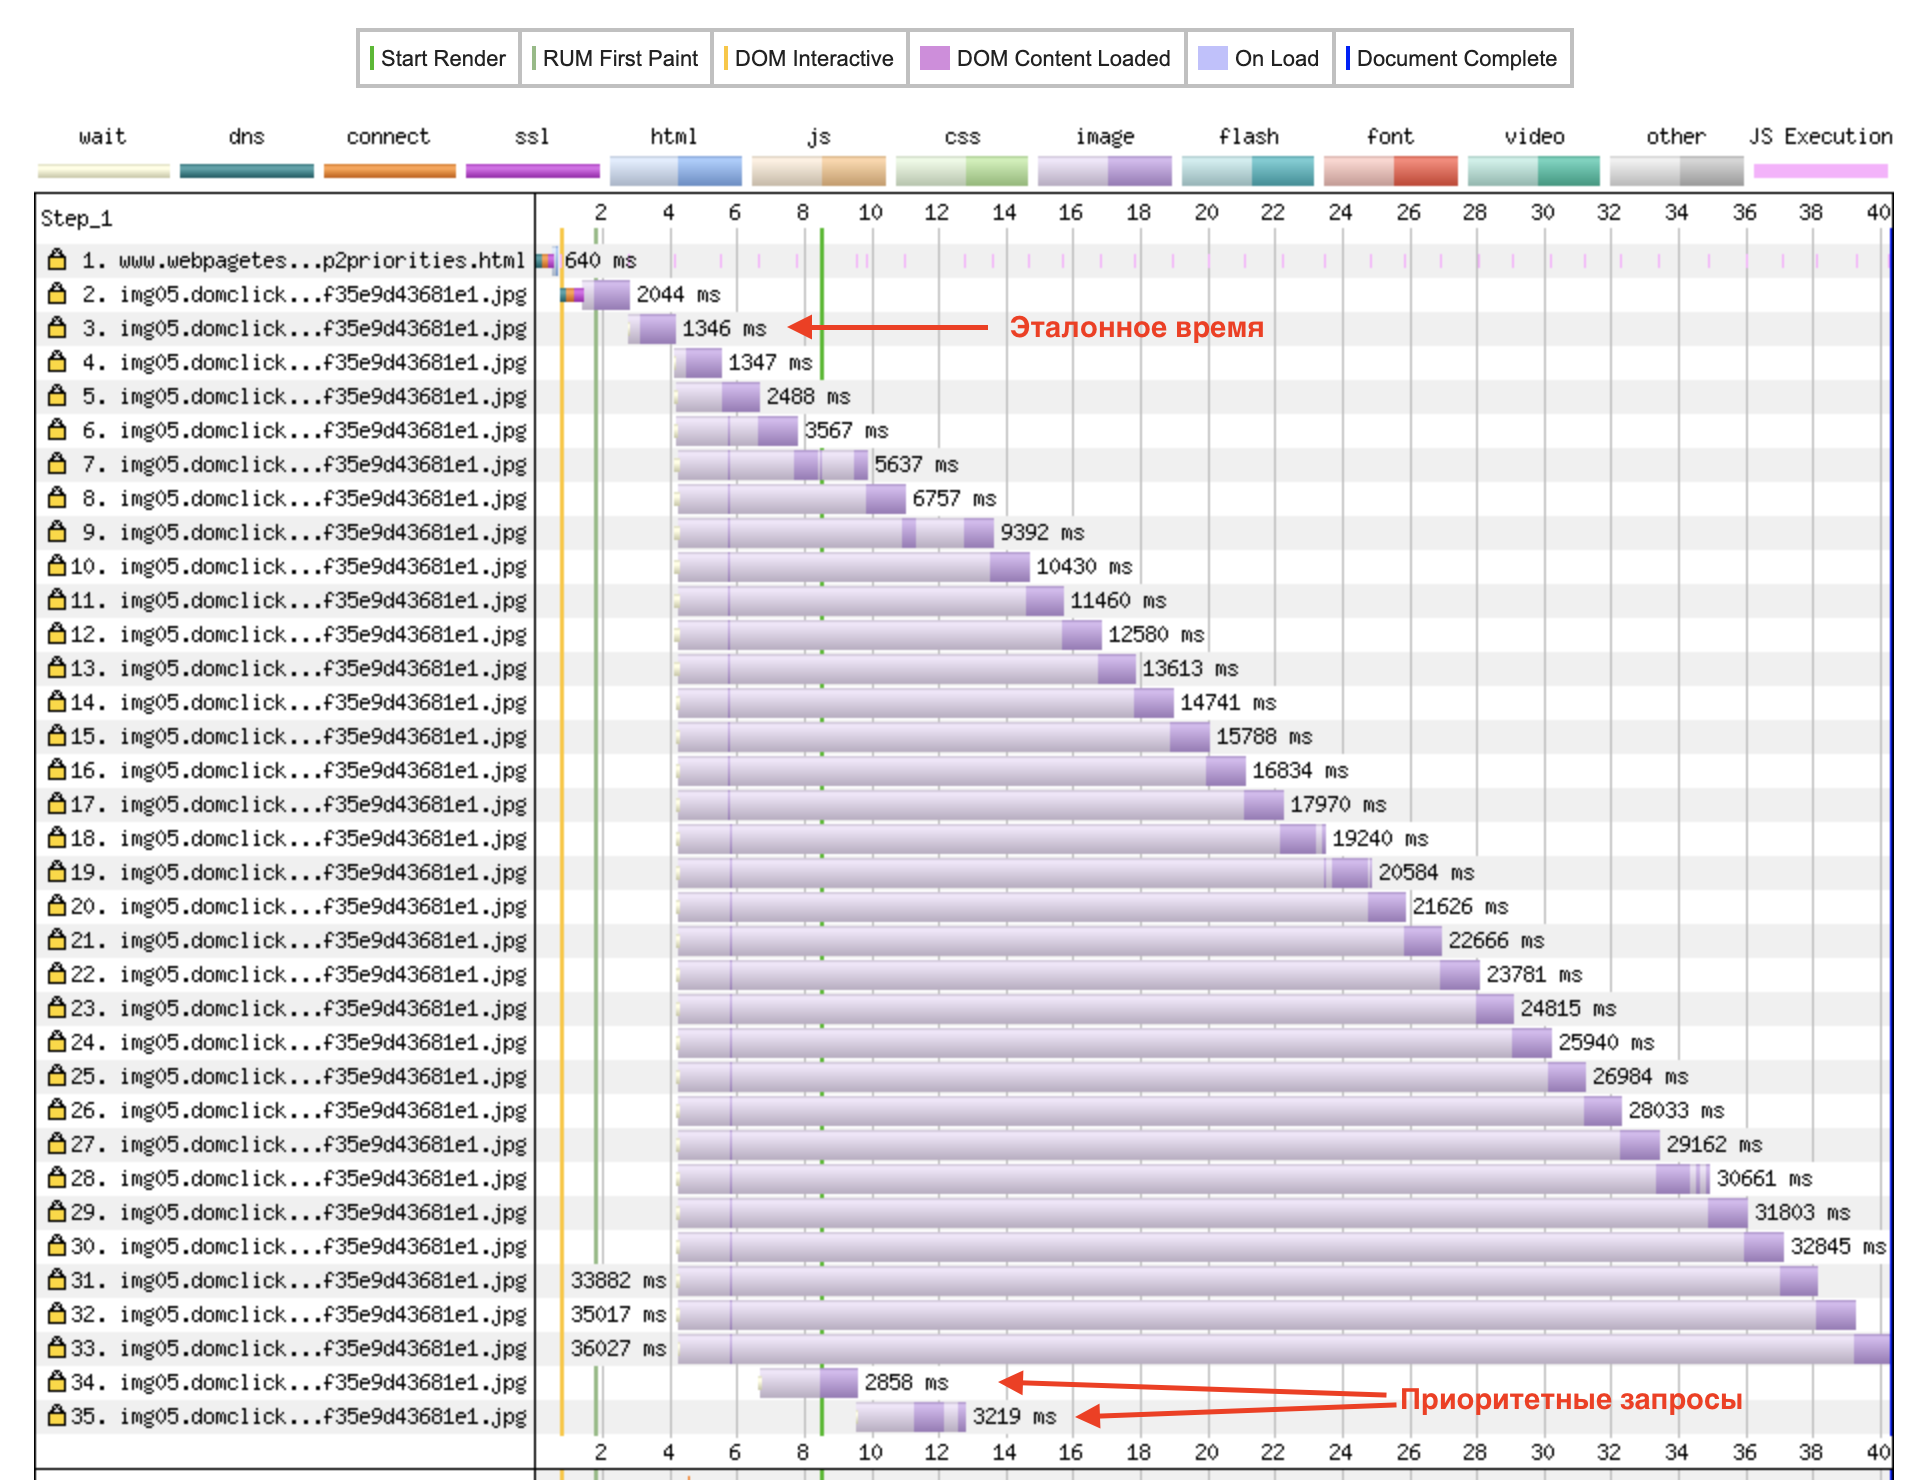
Task: Click the 3219 ms timing label
Action: tap(1014, 1416)
